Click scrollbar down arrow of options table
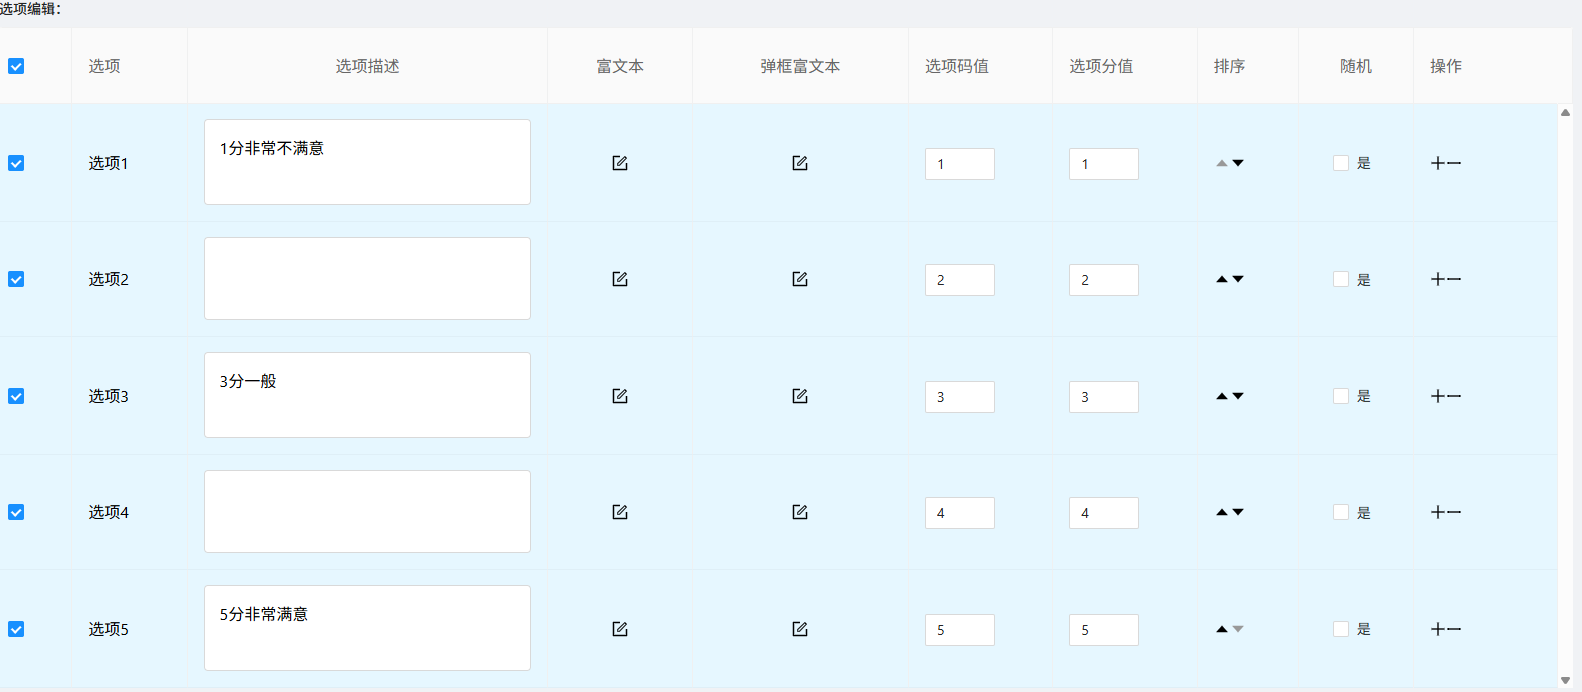The image size is (1582, 692). [x=1565, y=681]
